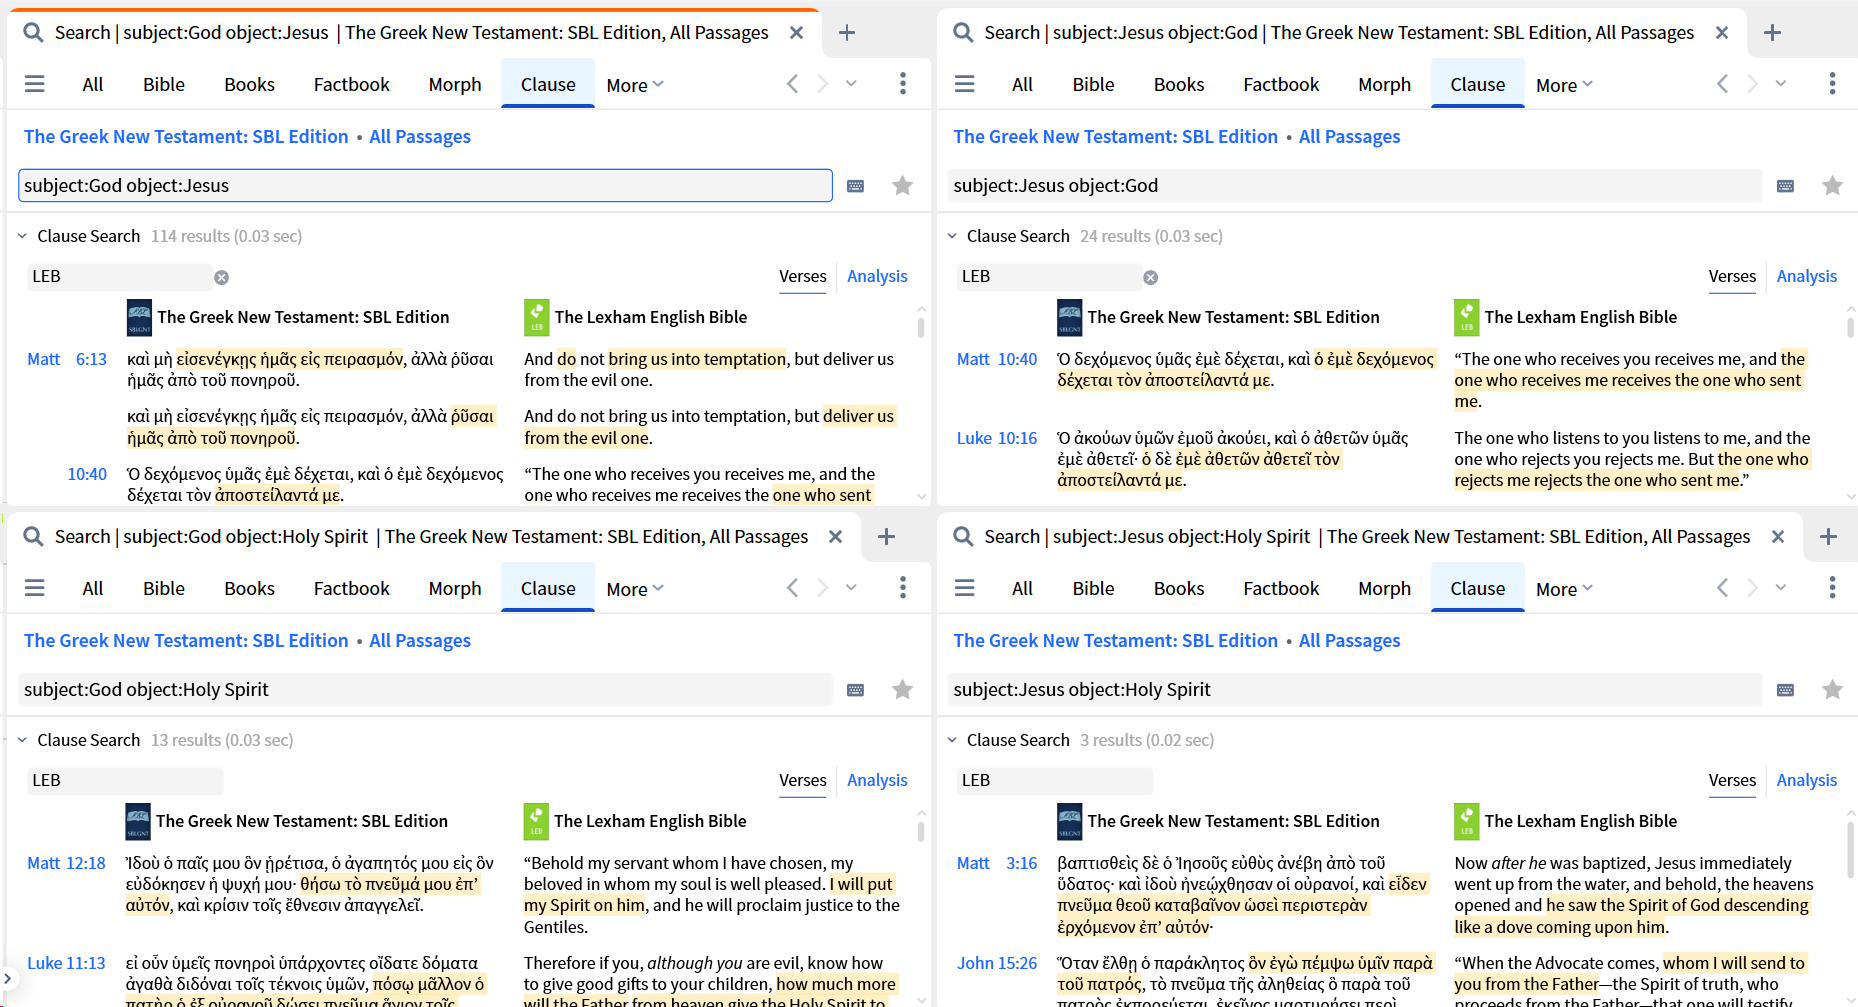This screenshot has width=1858, height=1007.
Task: Switch to Morph tab in God-Jesus panel
Action: [x=455, y=85]
